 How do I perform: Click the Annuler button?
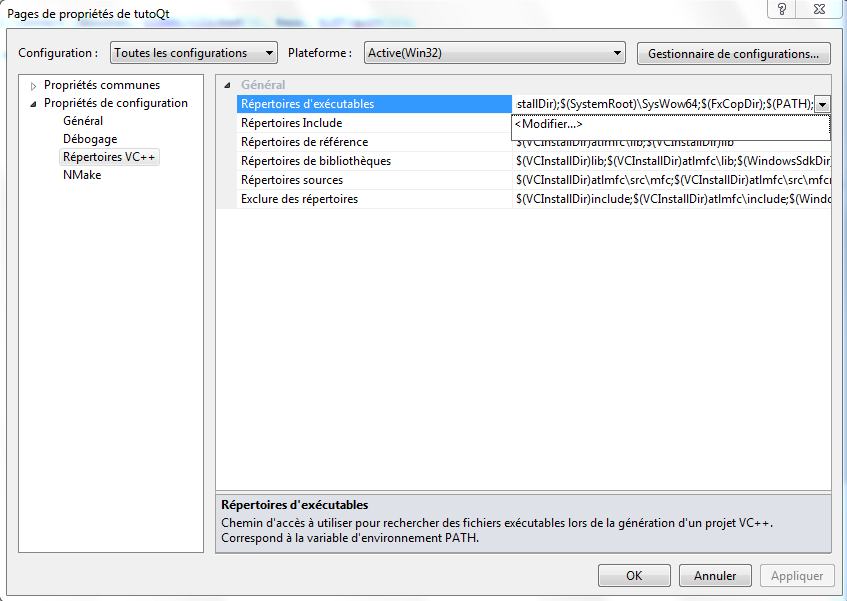pyautogui.click(x=715, y=576)
